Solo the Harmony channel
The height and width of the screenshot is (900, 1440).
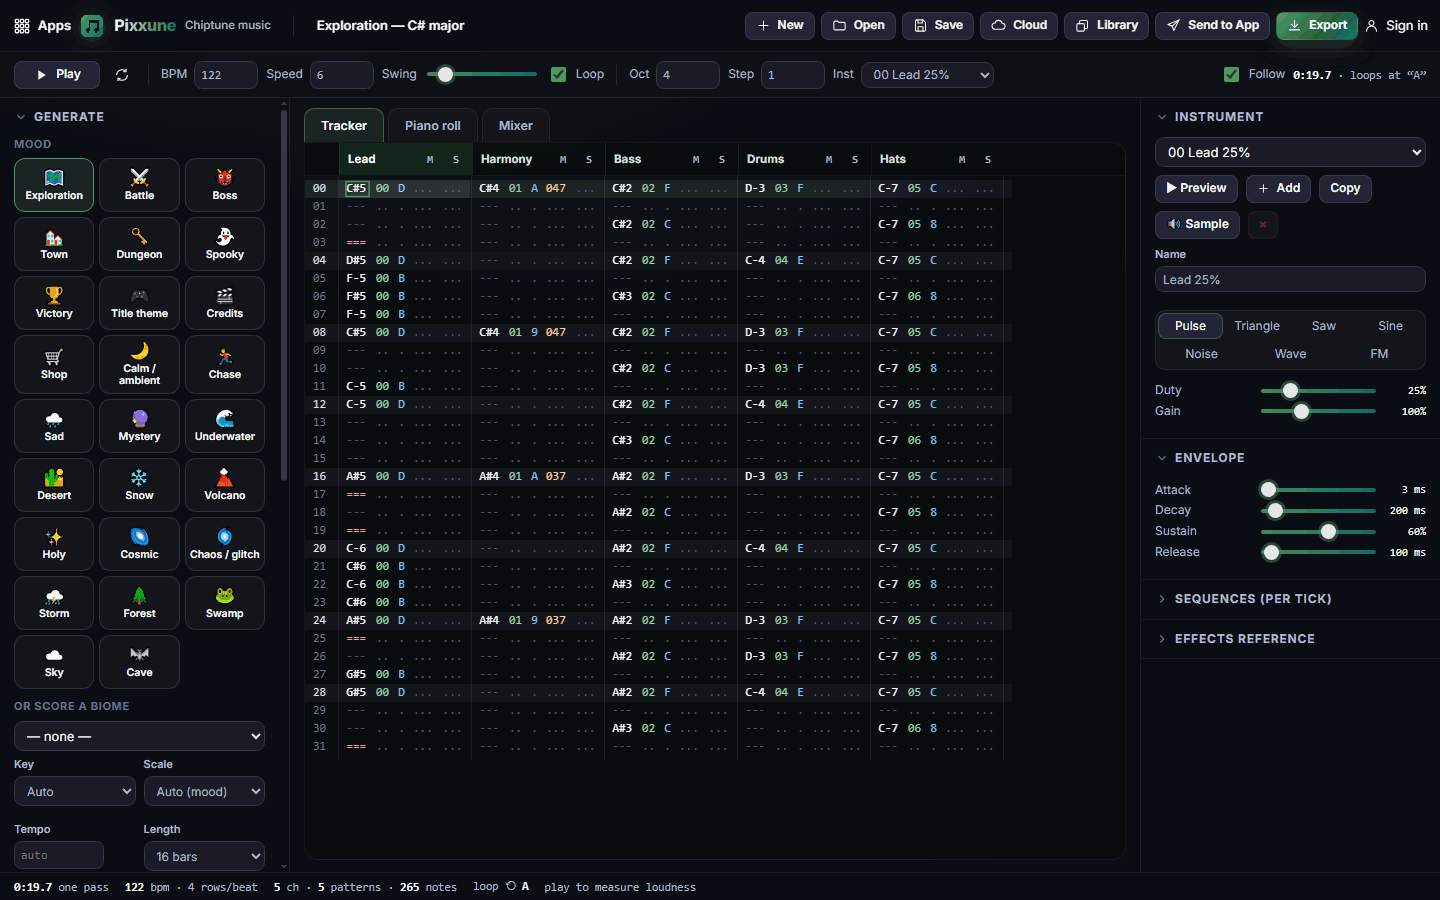pos(589,160)
